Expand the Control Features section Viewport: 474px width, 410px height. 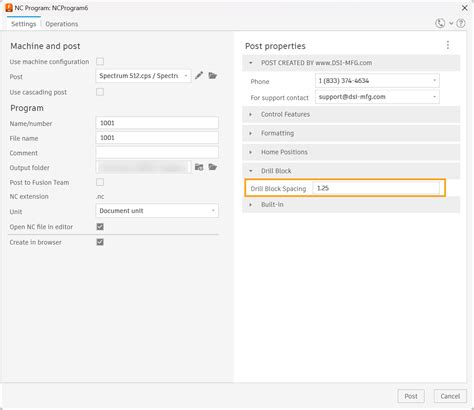click(x=351, y=114)
